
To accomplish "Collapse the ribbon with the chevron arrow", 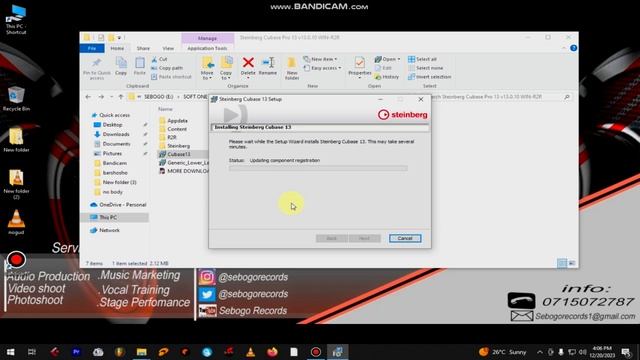I will tap(564, 48).
